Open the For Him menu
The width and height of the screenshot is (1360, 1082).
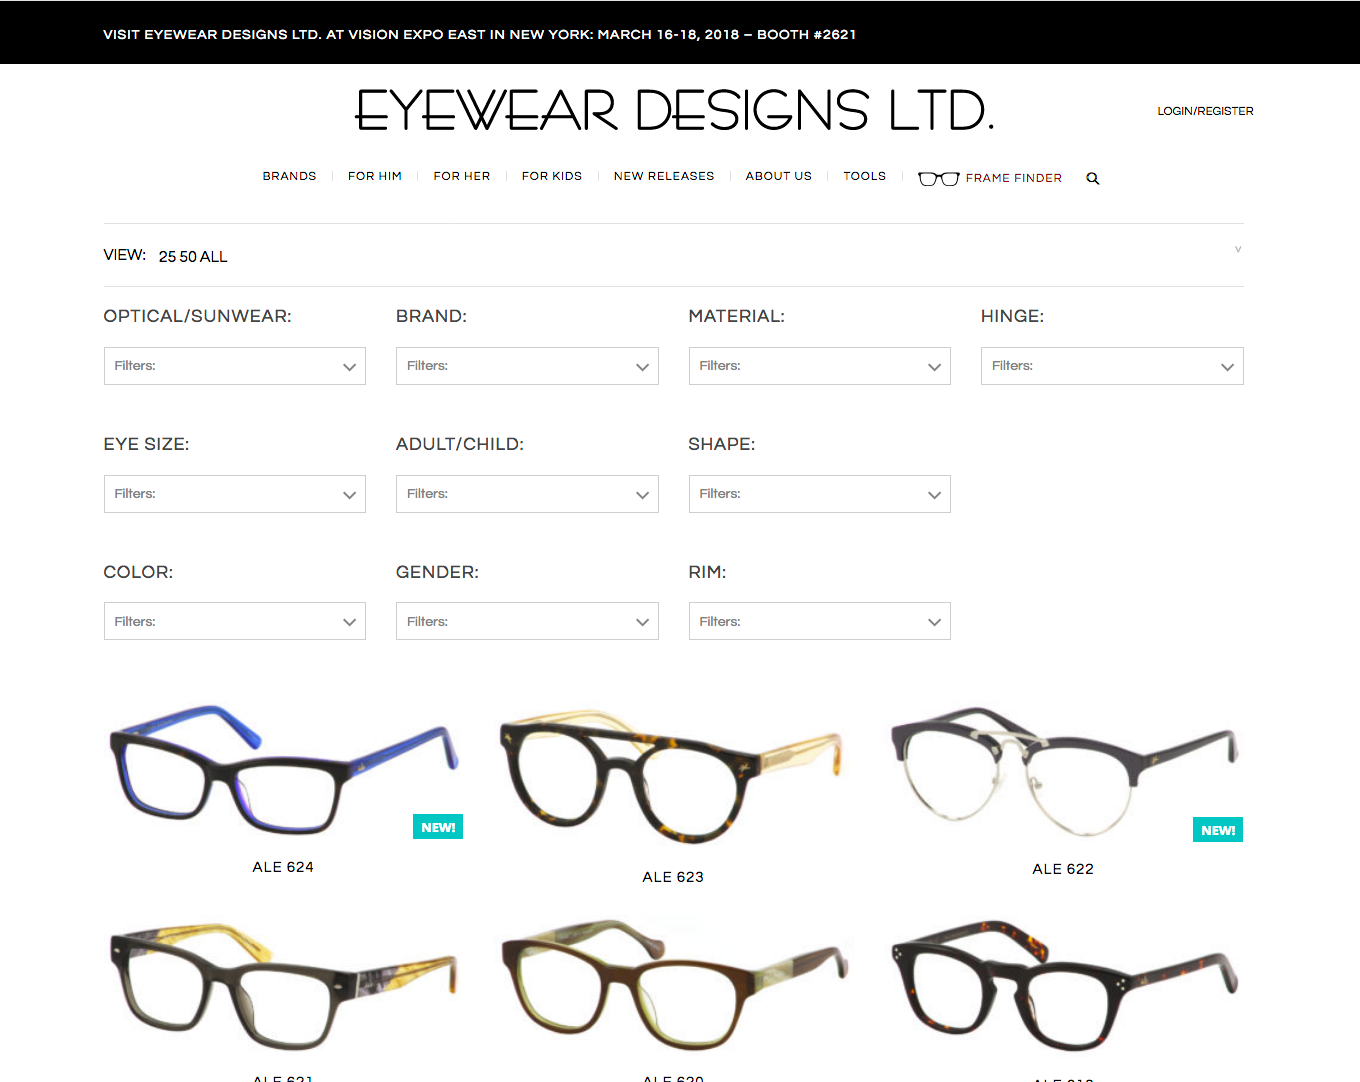(375, 176)
